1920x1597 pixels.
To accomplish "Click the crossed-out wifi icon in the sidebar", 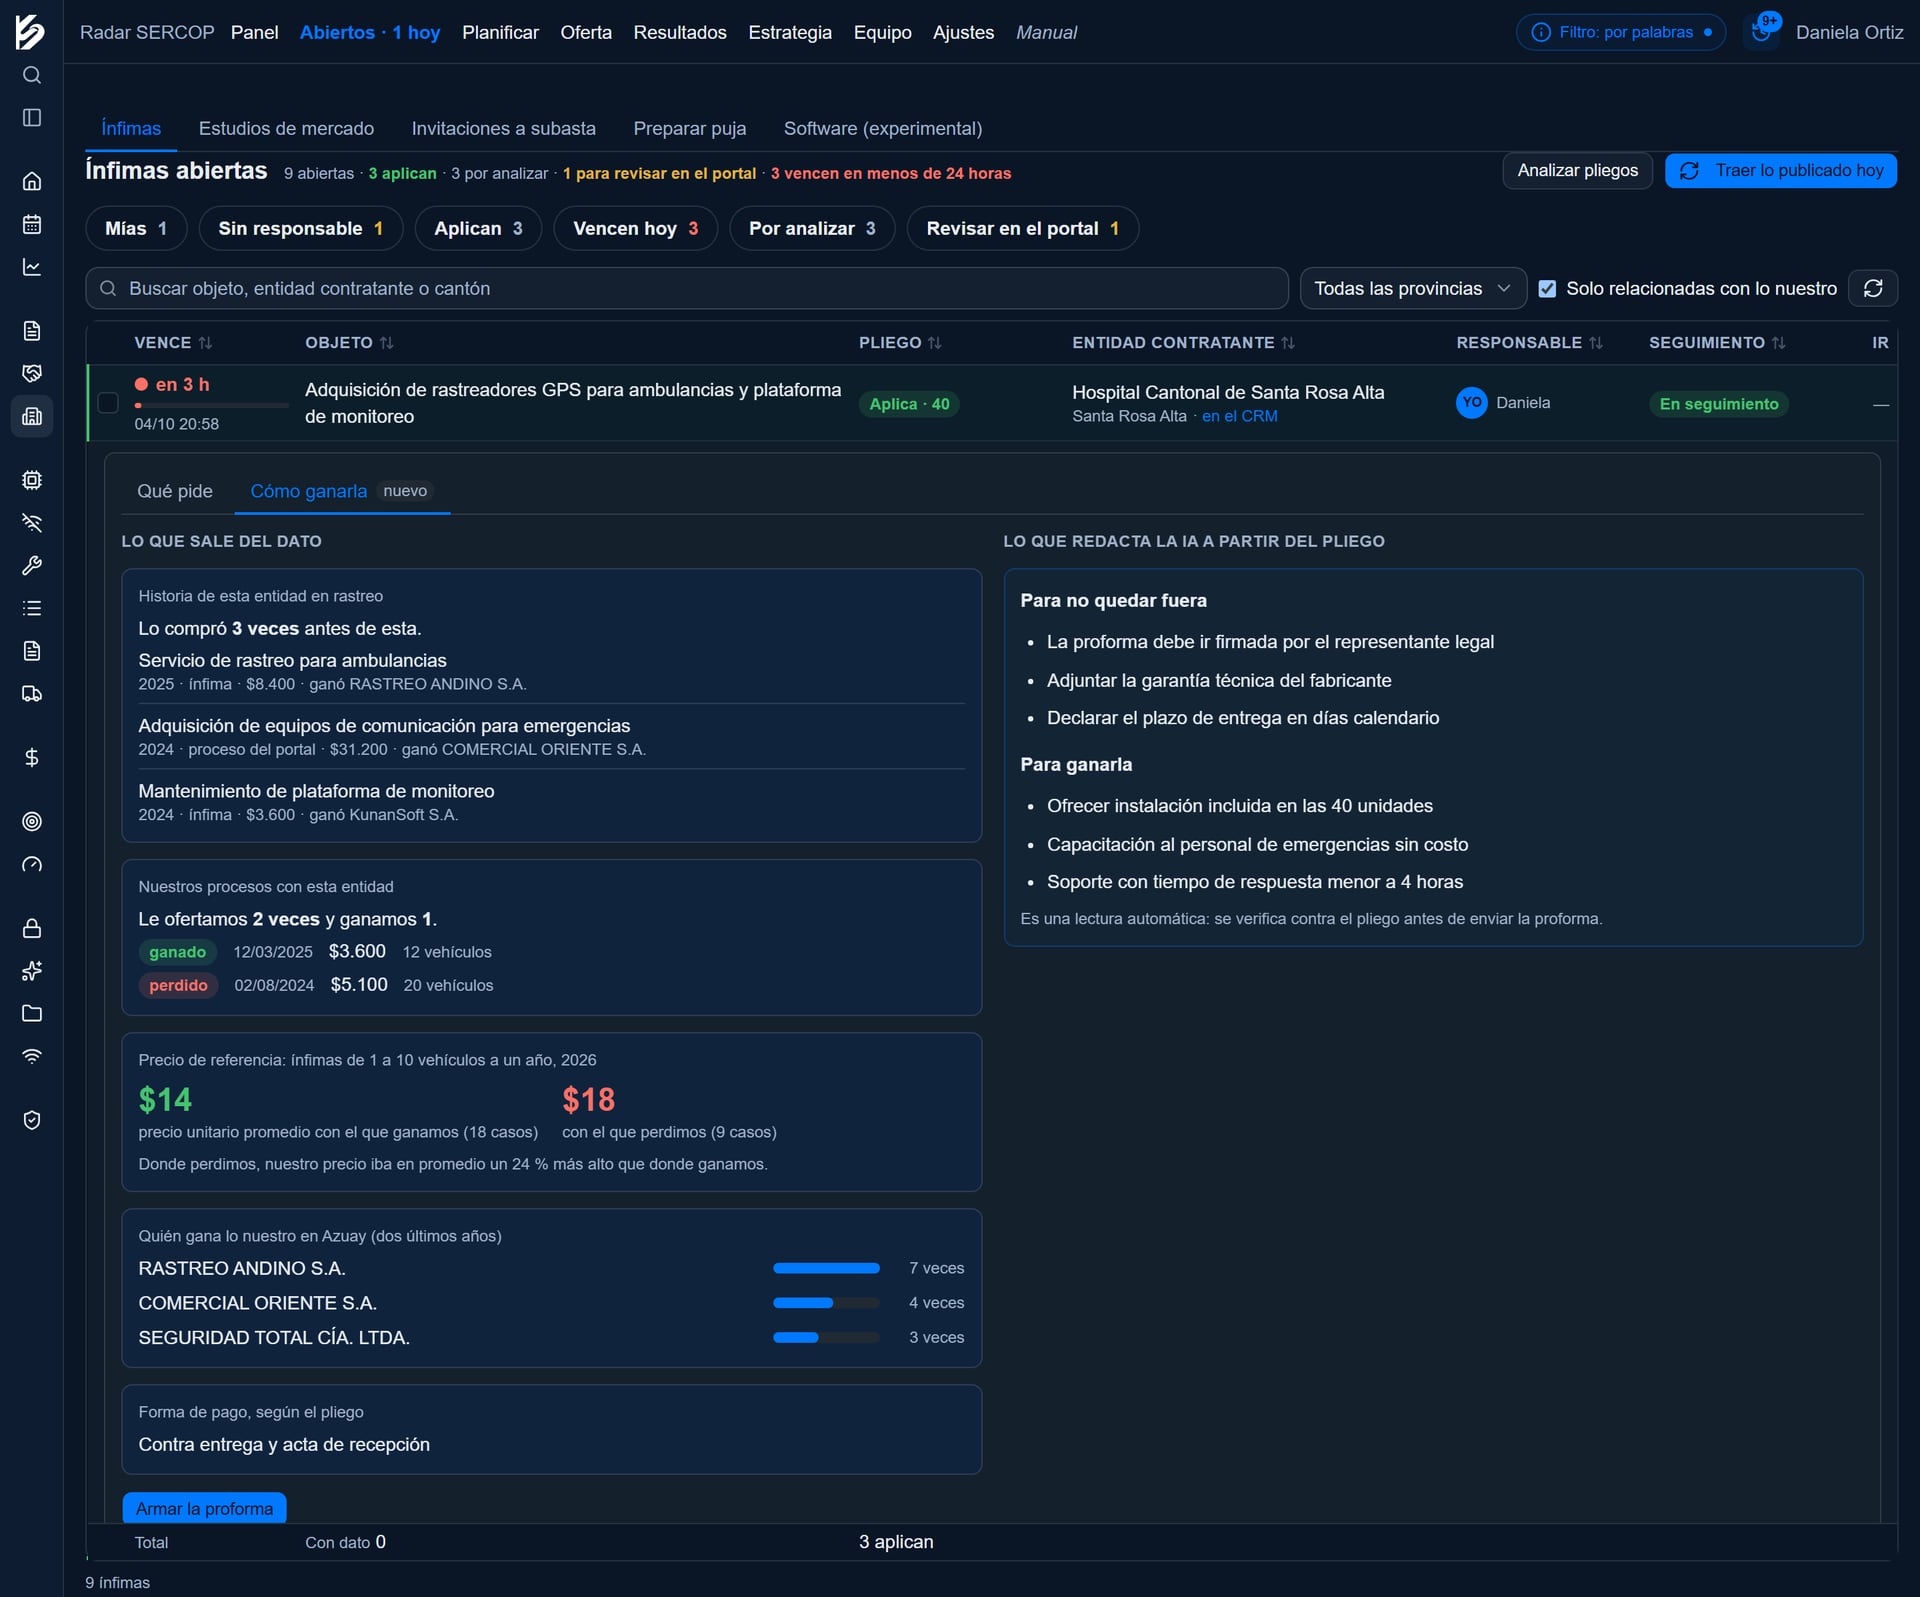I will click(32, 523).
